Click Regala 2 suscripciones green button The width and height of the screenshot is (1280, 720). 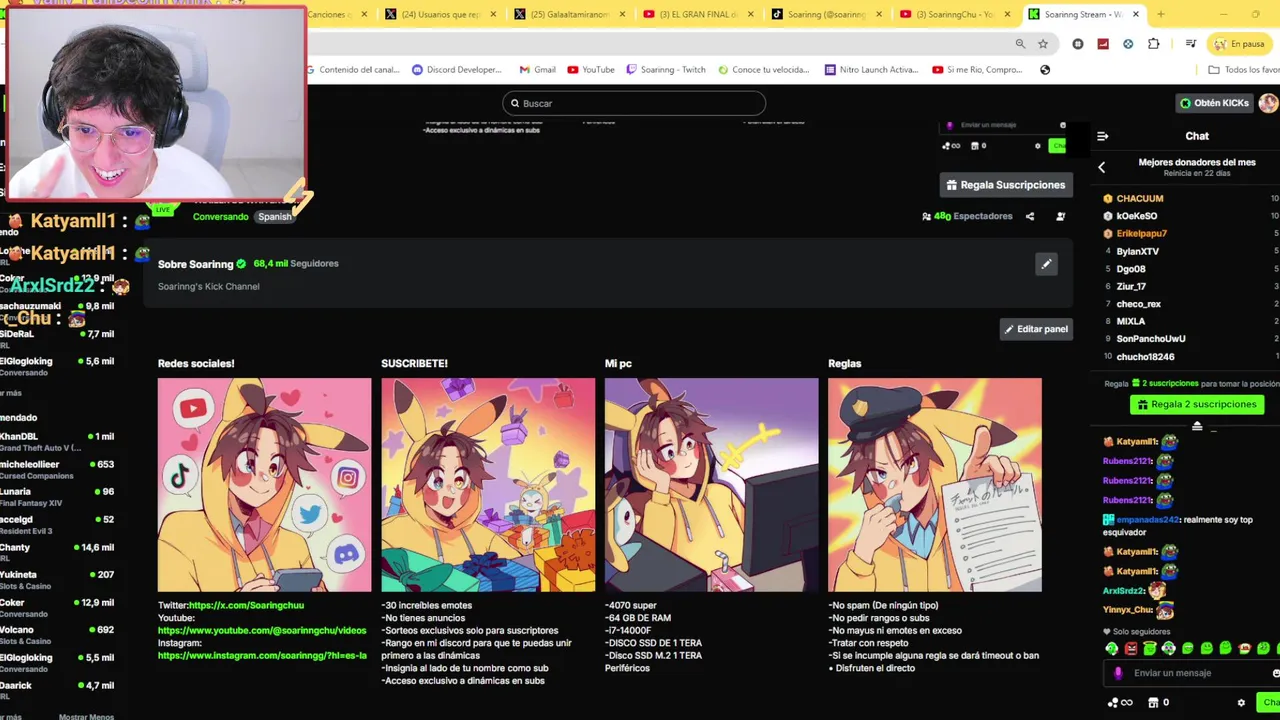point(1197,404)
